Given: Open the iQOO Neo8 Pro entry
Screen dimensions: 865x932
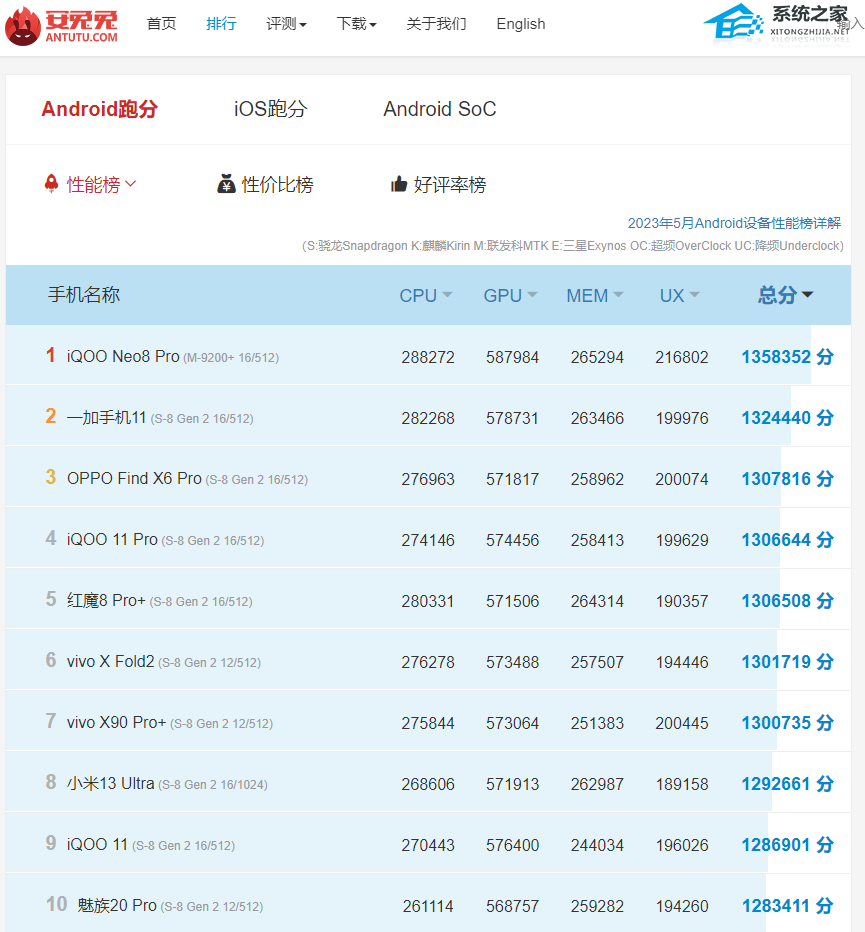Looking at the screenshot, I should tap(123, 356).
